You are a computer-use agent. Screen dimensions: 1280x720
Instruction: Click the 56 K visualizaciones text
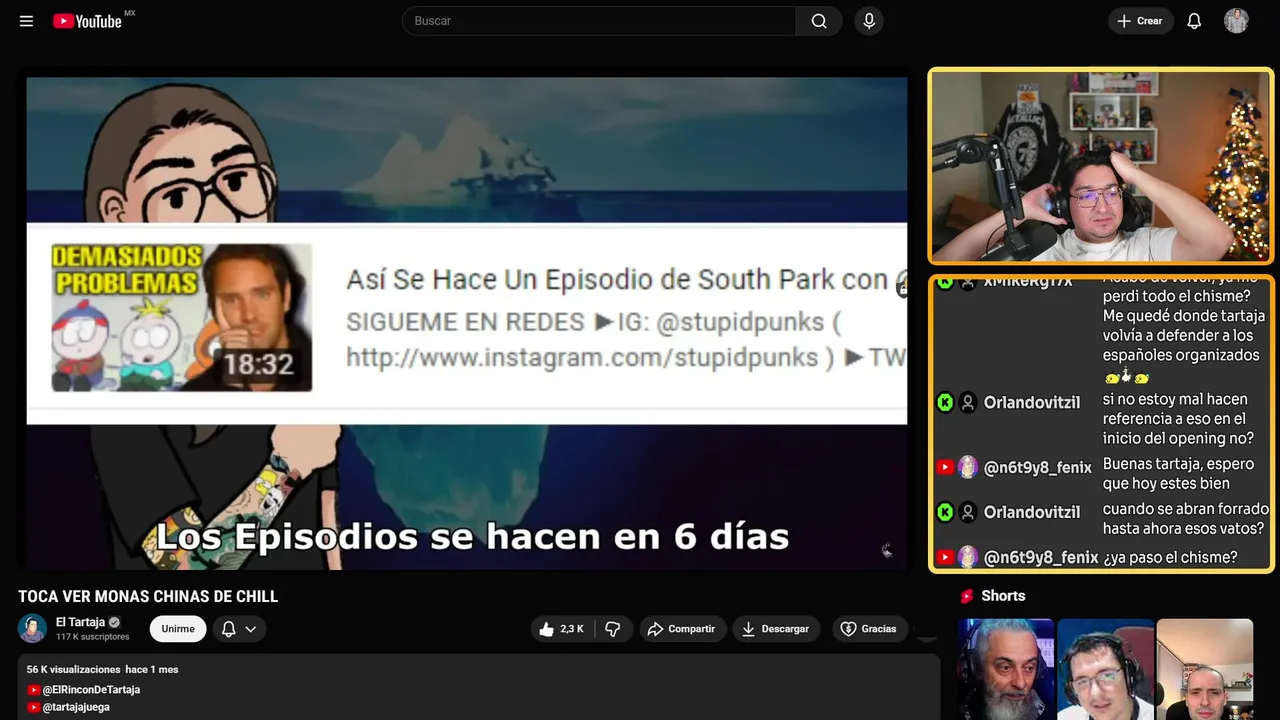tap(74, 669)
